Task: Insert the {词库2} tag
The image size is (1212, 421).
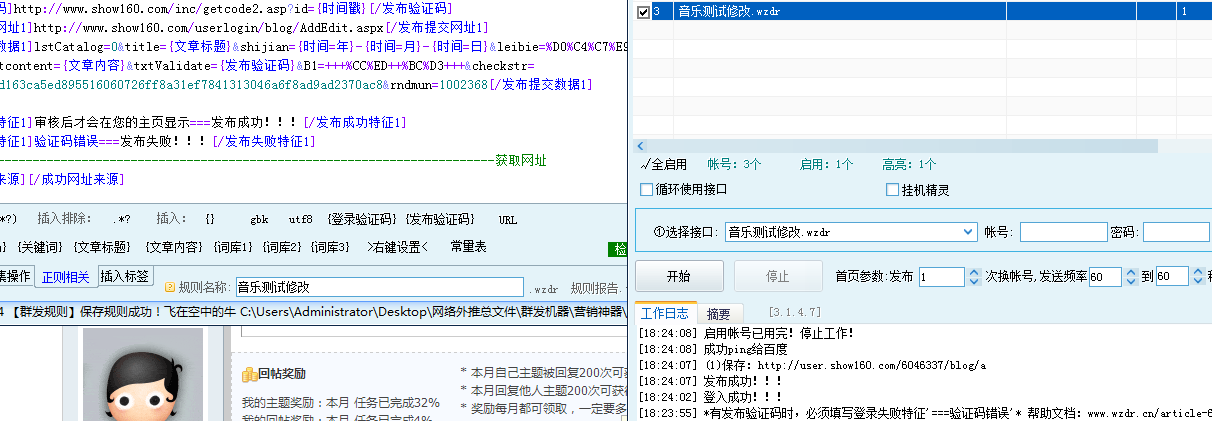Action: click(x=281, y=246)
